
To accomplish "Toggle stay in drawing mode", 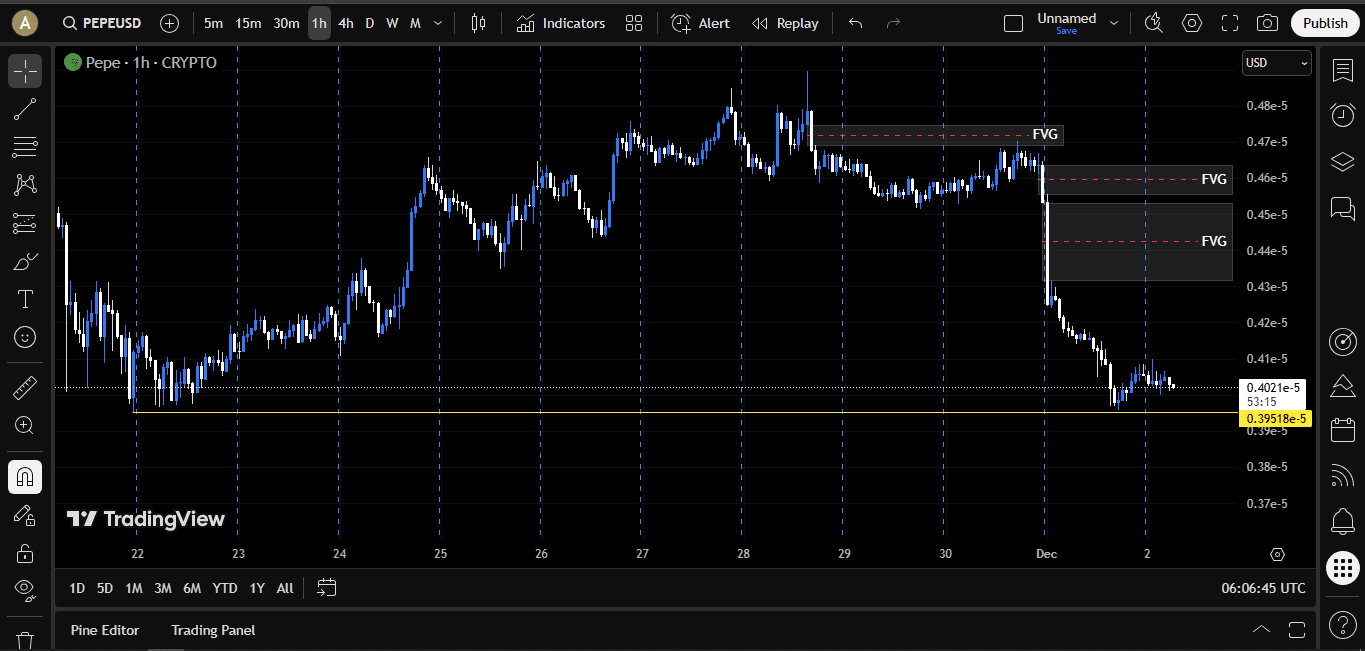I will click(25, 515).
